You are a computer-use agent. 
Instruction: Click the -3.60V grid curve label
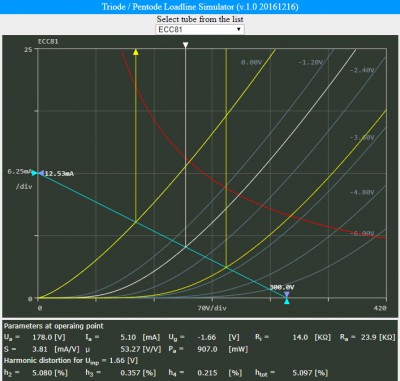click(x=362, y=137)
